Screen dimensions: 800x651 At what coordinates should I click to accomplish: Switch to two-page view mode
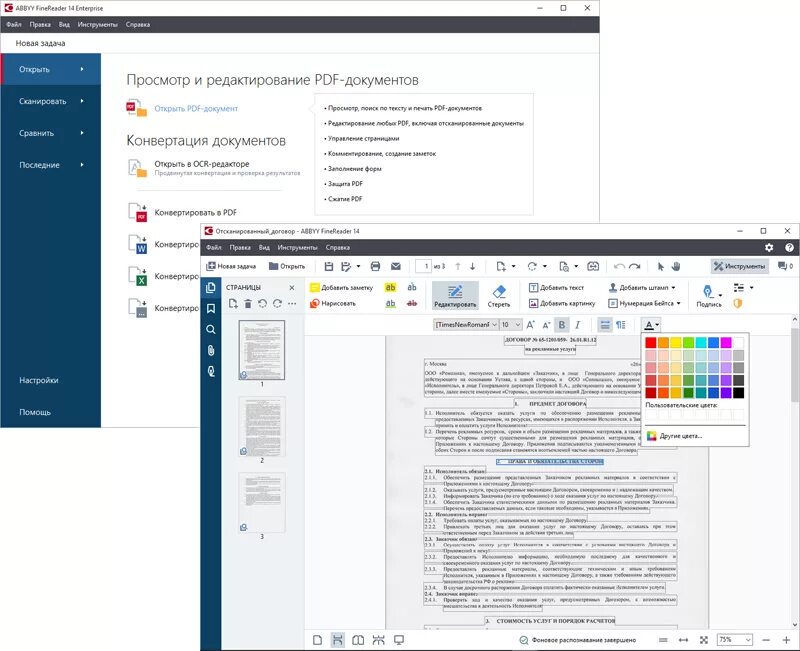(358, 640)
